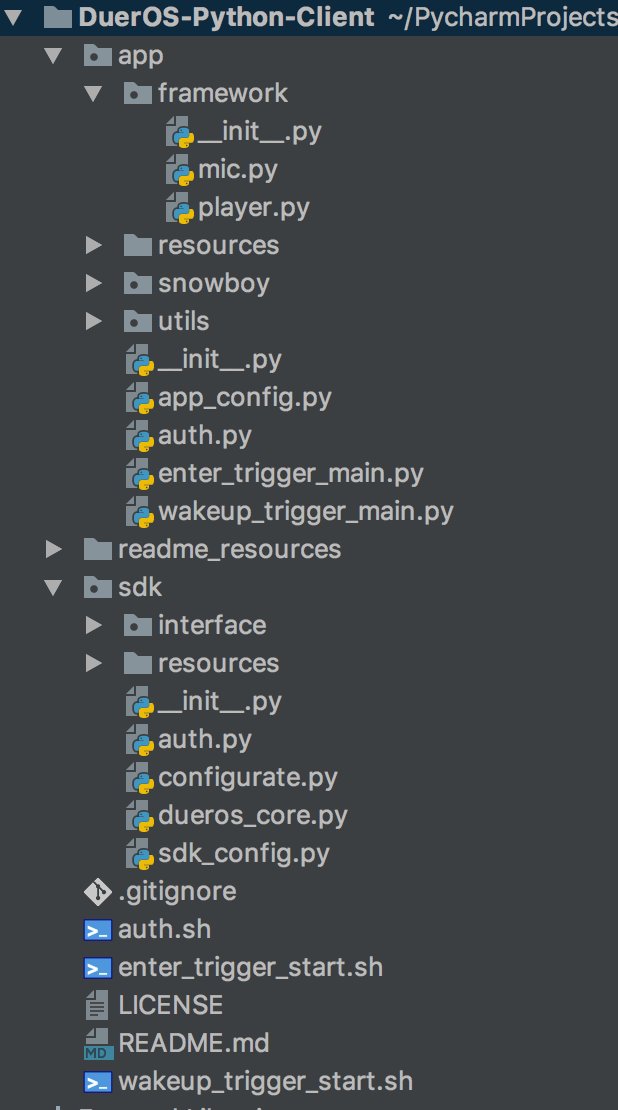618x1110 pixels.
Task: Collapse the framework folder arrow
Action: (93, 93)
